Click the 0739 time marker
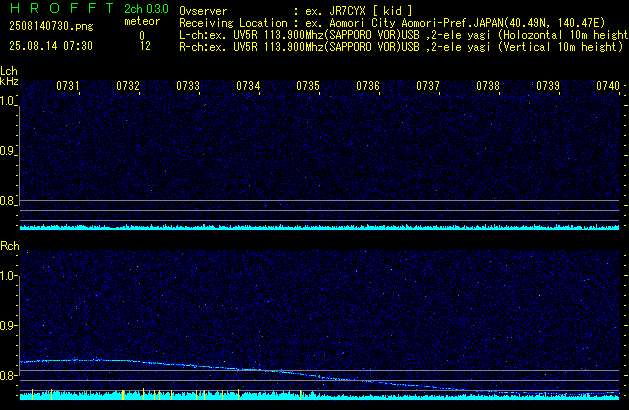Viewport: 629px width, 410px height. coord(548,86)
